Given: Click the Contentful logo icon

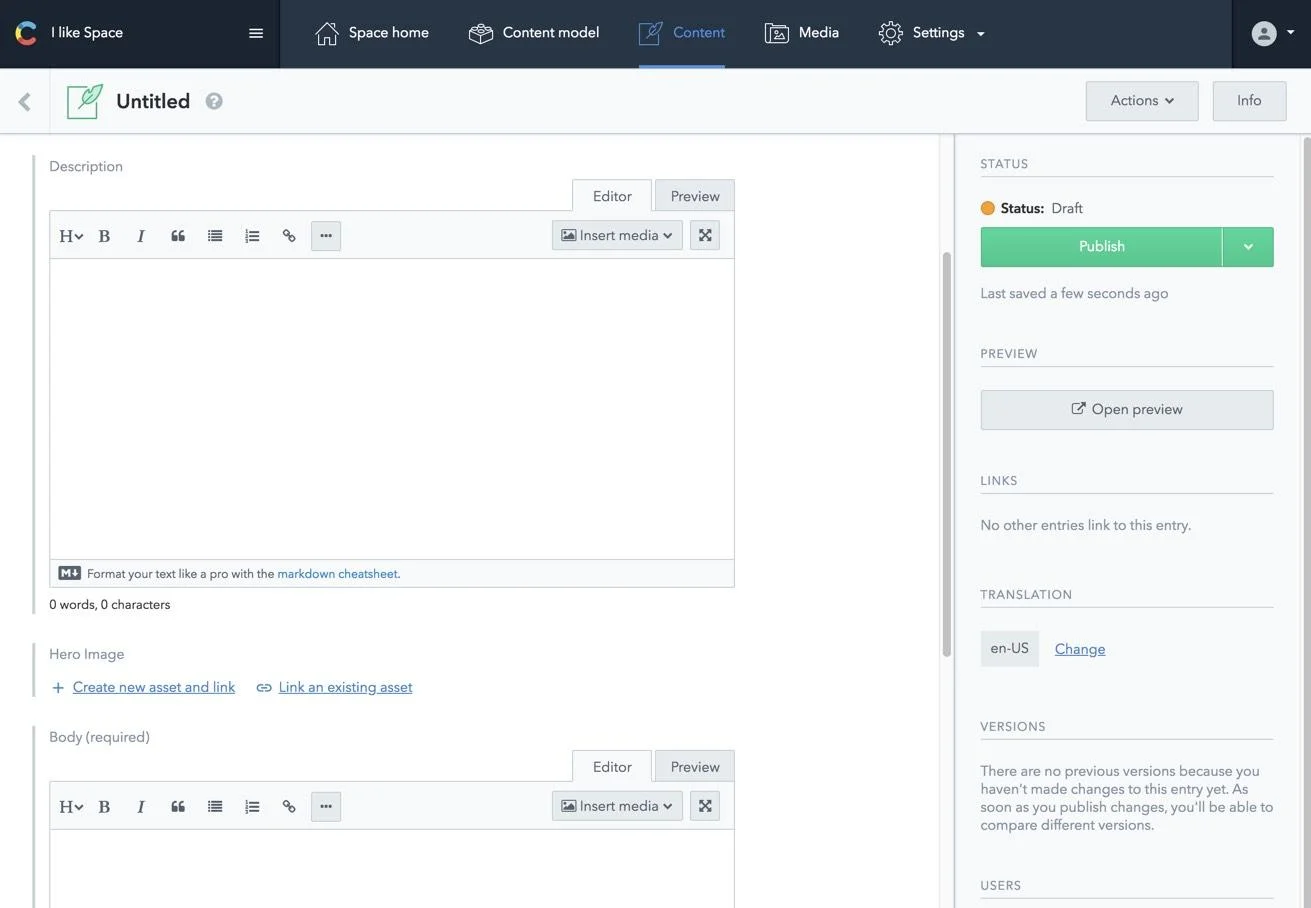Looking at the screenshot, I should click(x=26, y=33).
